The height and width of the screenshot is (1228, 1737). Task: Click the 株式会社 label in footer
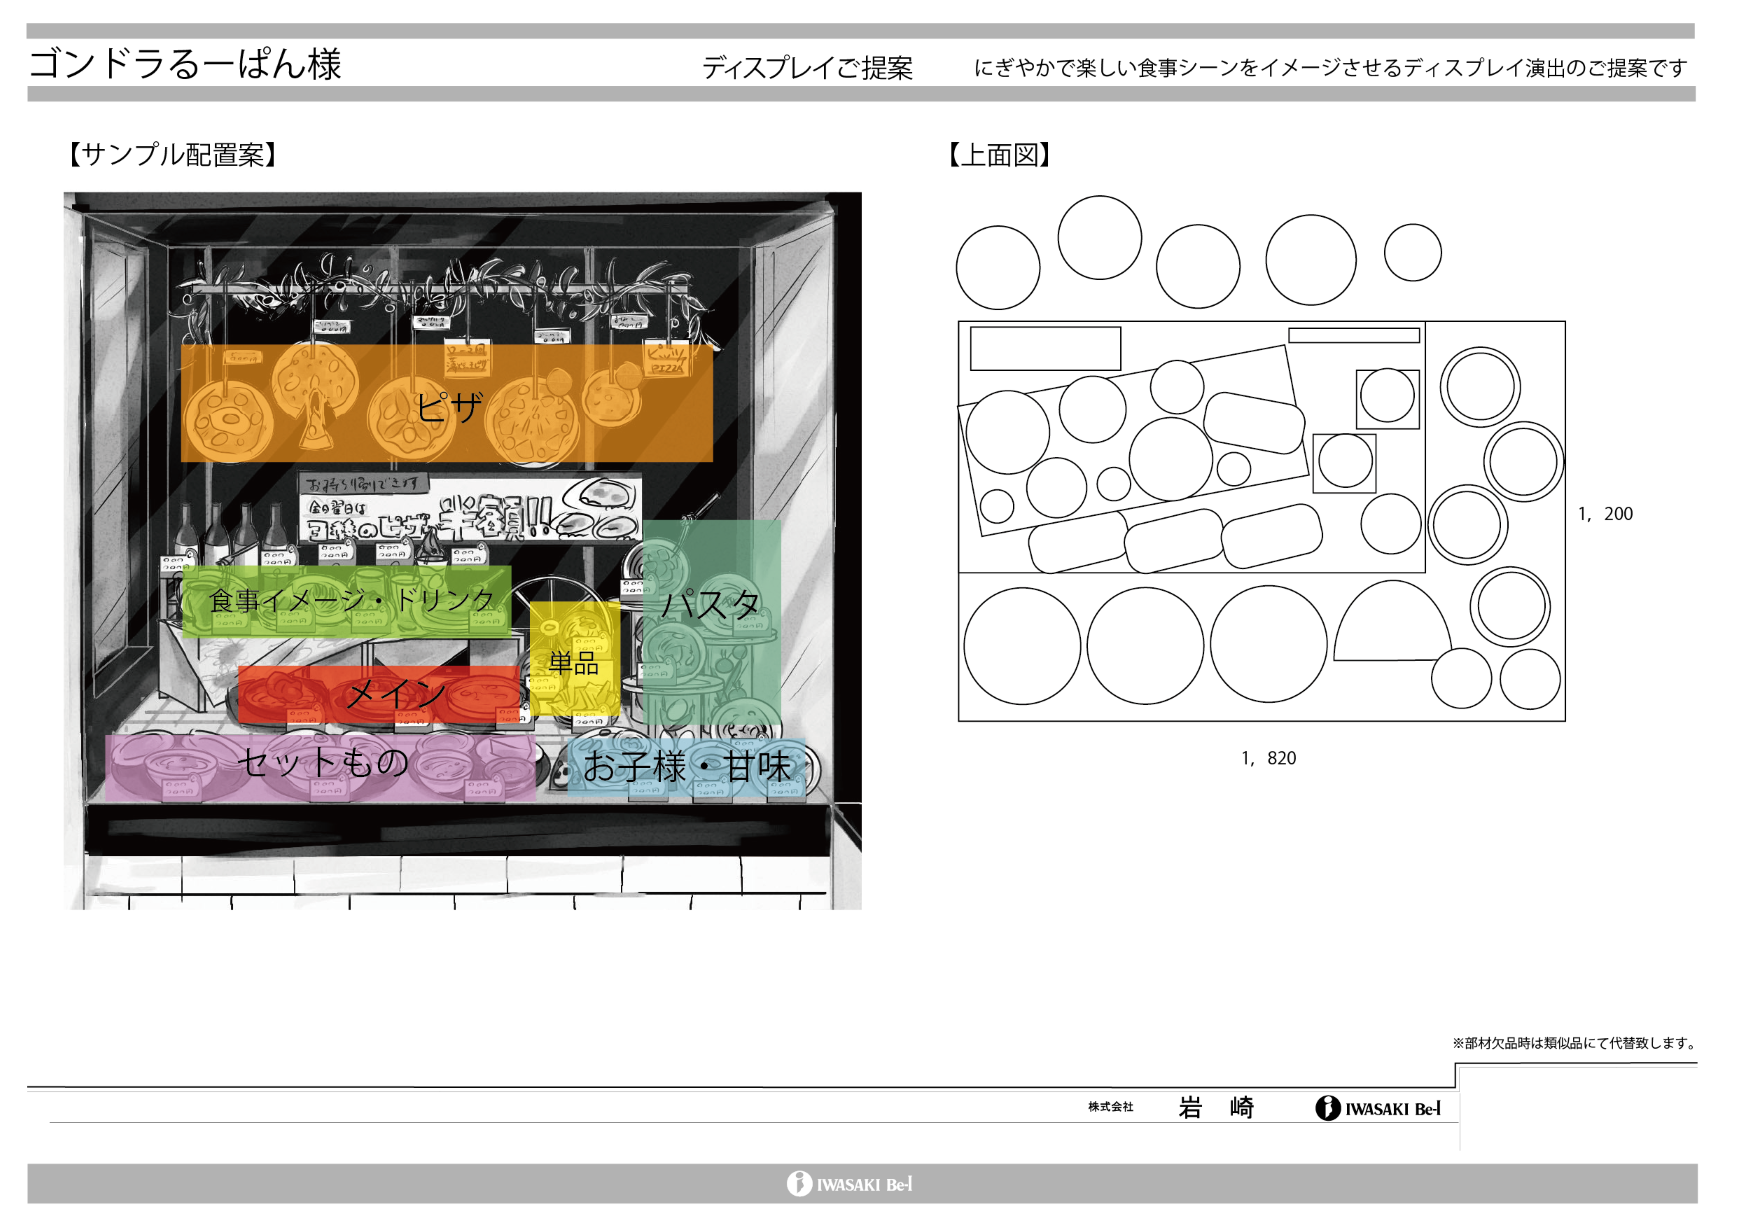point(1111,1107)
